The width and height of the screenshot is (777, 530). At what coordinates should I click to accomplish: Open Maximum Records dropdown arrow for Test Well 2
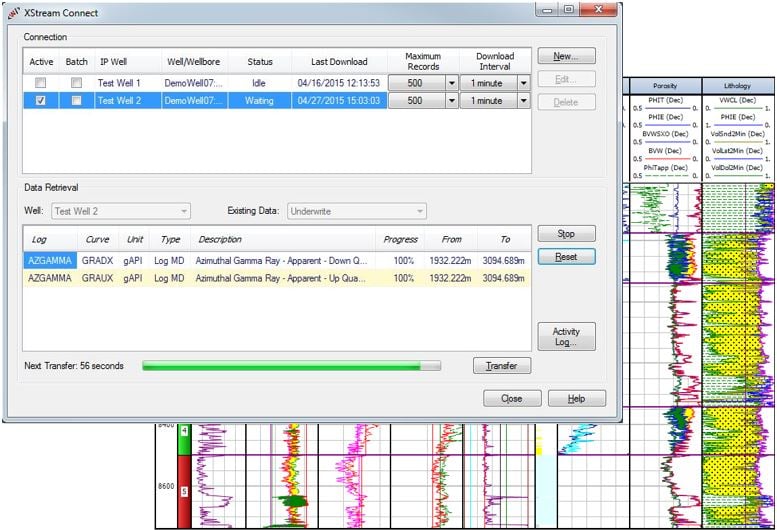pos(451,101)
